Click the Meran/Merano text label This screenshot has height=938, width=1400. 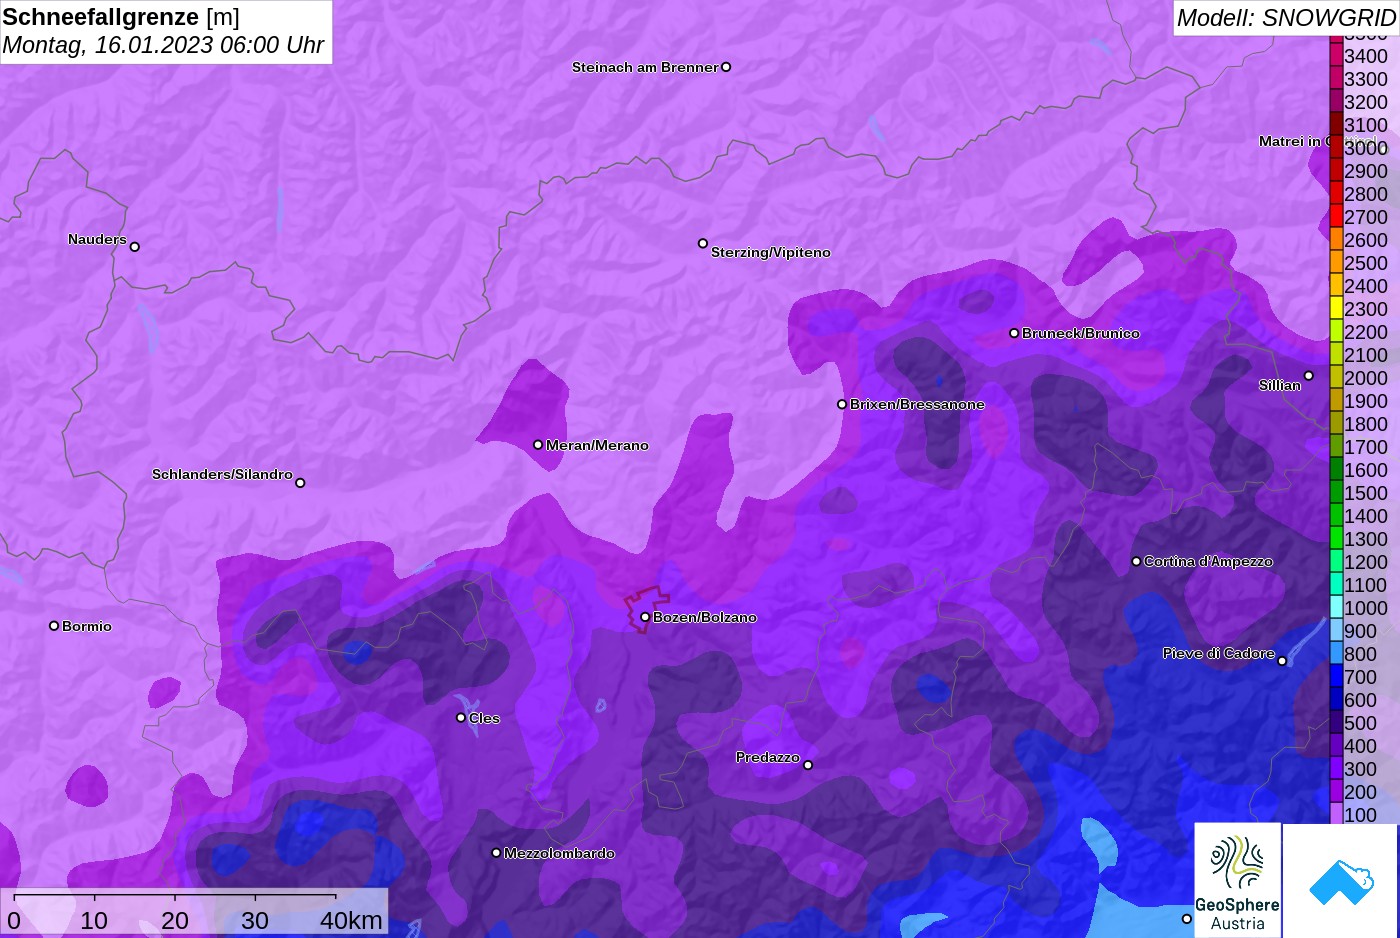coord(598,445)
